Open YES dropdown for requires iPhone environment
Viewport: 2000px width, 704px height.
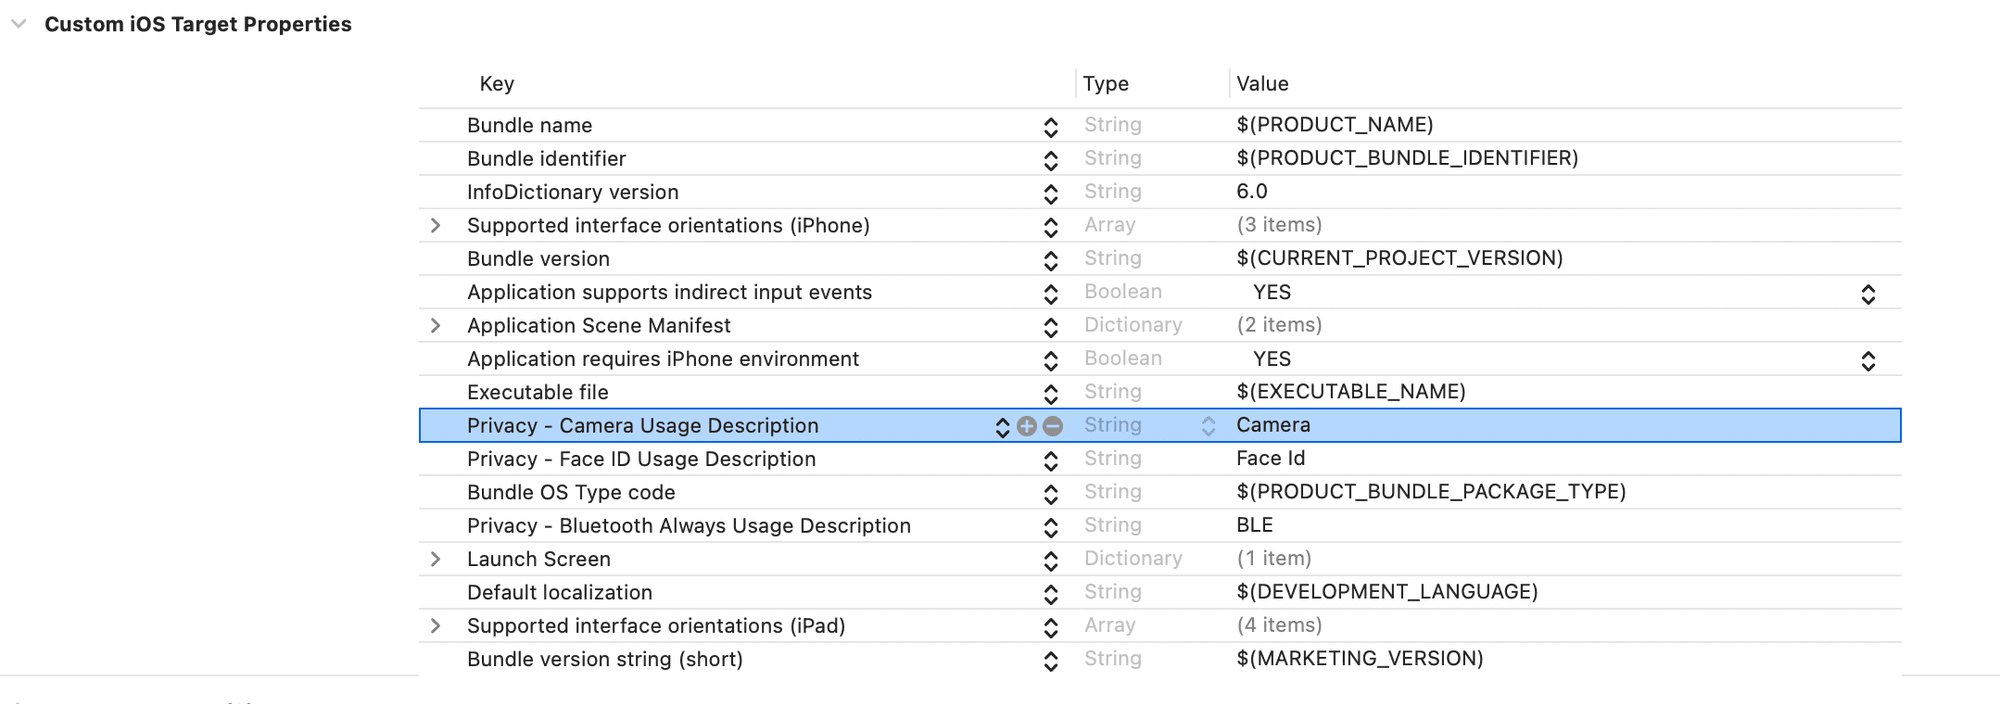click(1867, 360)
